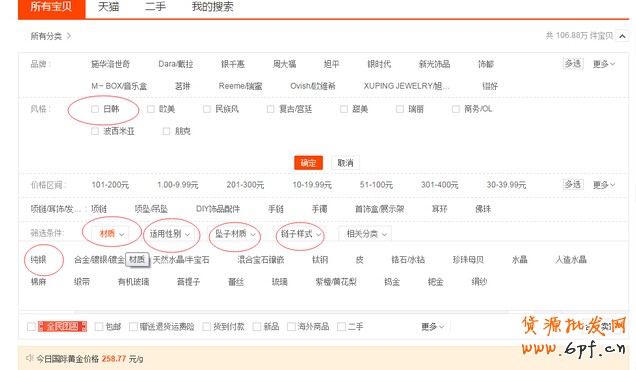Click the speaker icon beside gold price
Viewport: 636px width, 370px height.
tap(29, 358)
